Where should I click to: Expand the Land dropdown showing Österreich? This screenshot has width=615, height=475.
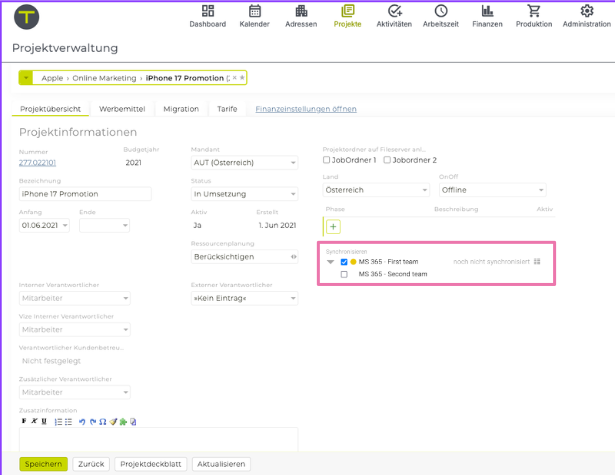pyautogui.click(x=375, y=190)
